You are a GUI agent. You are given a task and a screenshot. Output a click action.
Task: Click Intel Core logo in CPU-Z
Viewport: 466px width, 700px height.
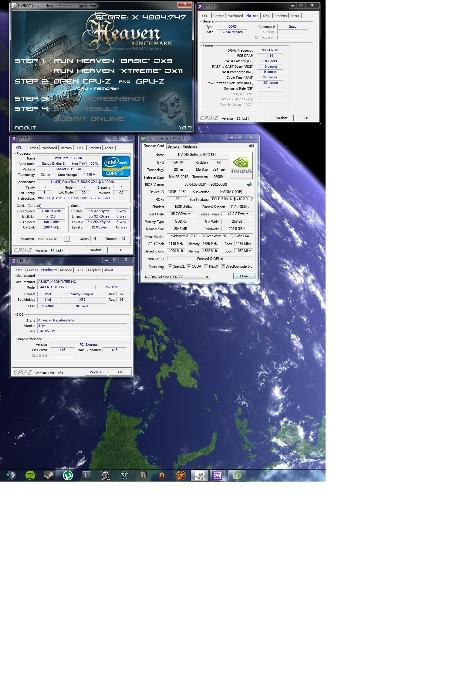pos(116,166)
